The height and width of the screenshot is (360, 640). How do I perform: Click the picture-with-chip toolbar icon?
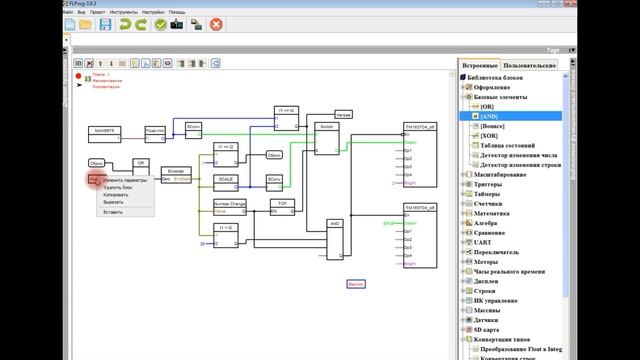coord(196,24)
